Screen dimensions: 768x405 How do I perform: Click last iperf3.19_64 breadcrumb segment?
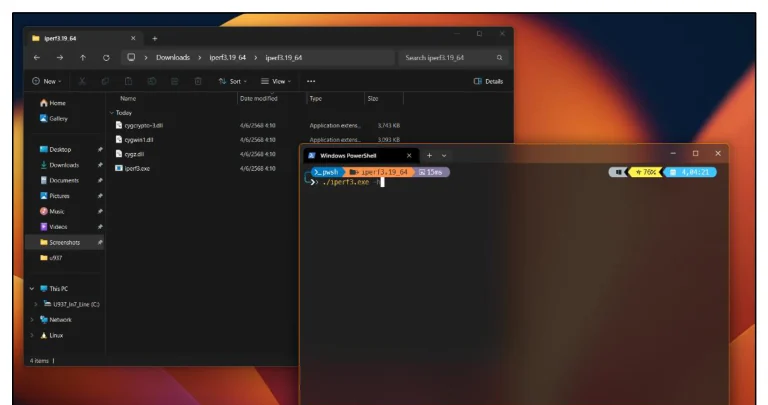click(284, 58)
